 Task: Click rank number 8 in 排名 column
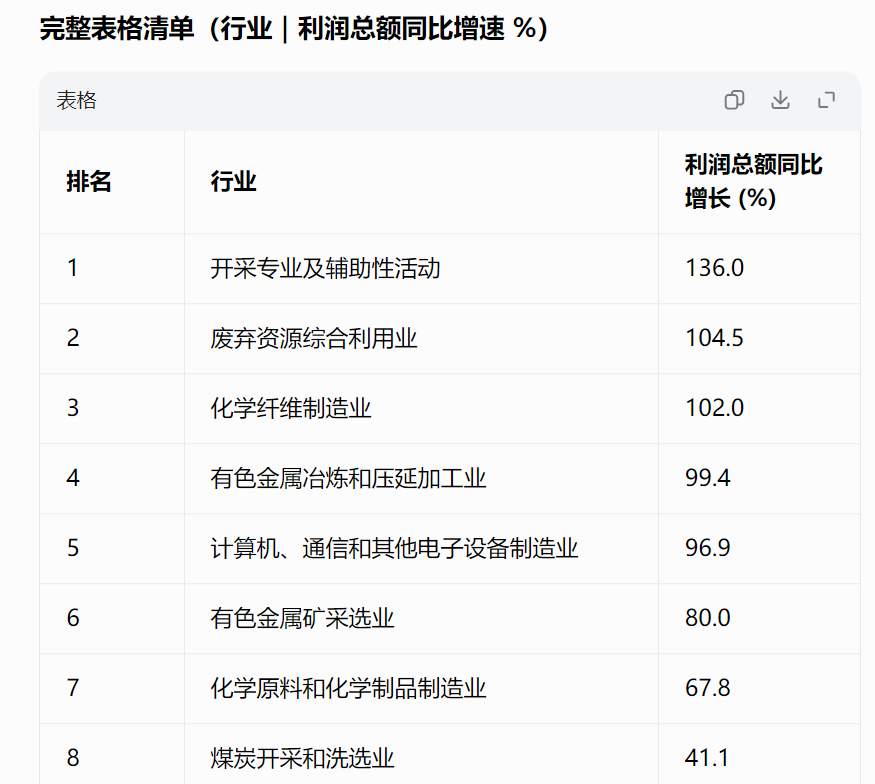pyautogui.click(x=73, y=758)
